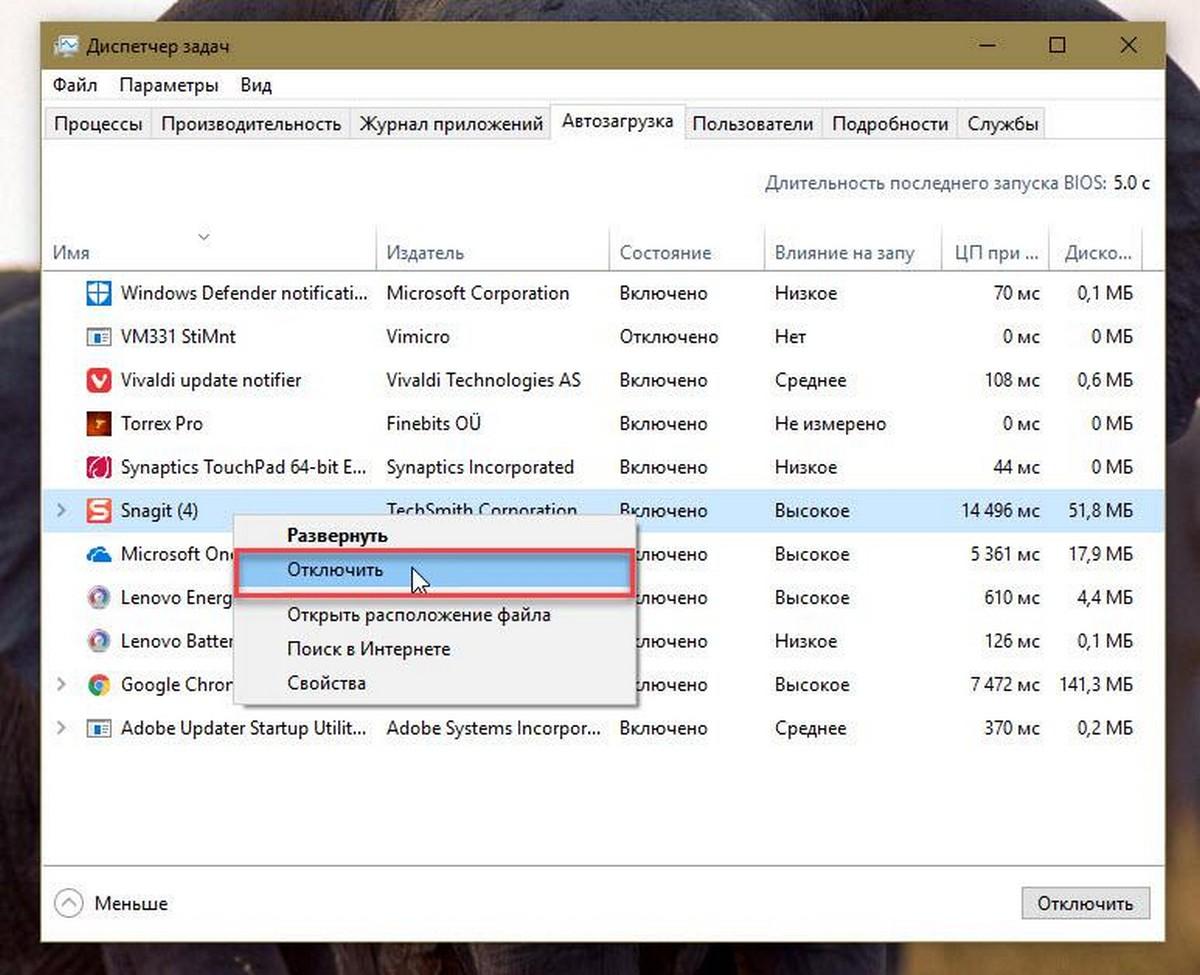Choose Открыть расположение файла in context menu
The width and height of the screenshot is (1200, 975).
point(434,614)
